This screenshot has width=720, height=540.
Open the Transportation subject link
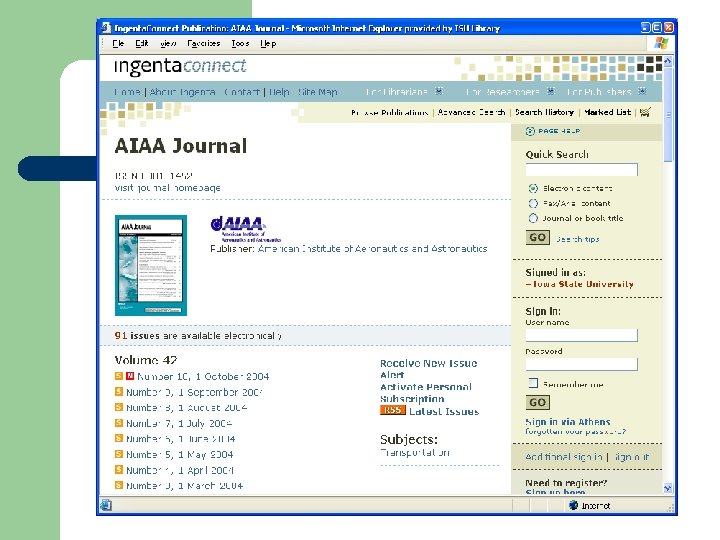click(x=415, y=452)
